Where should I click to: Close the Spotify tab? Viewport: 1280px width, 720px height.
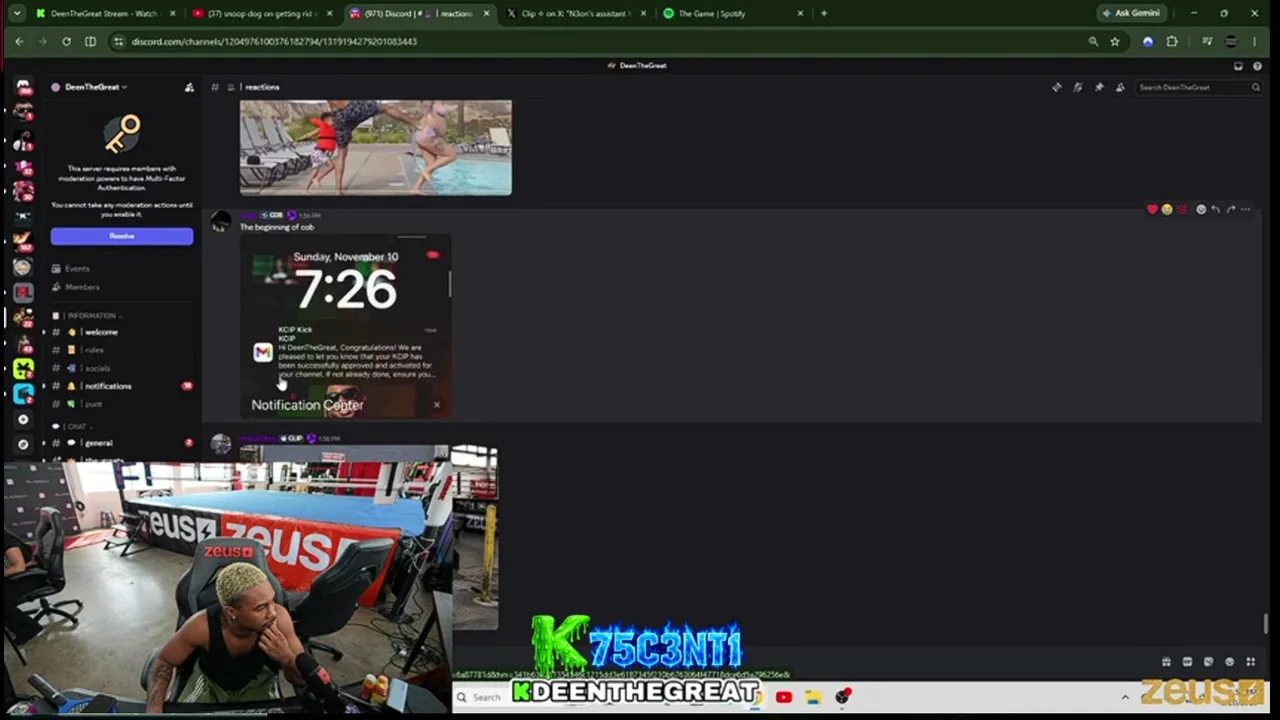pos(800,13)
